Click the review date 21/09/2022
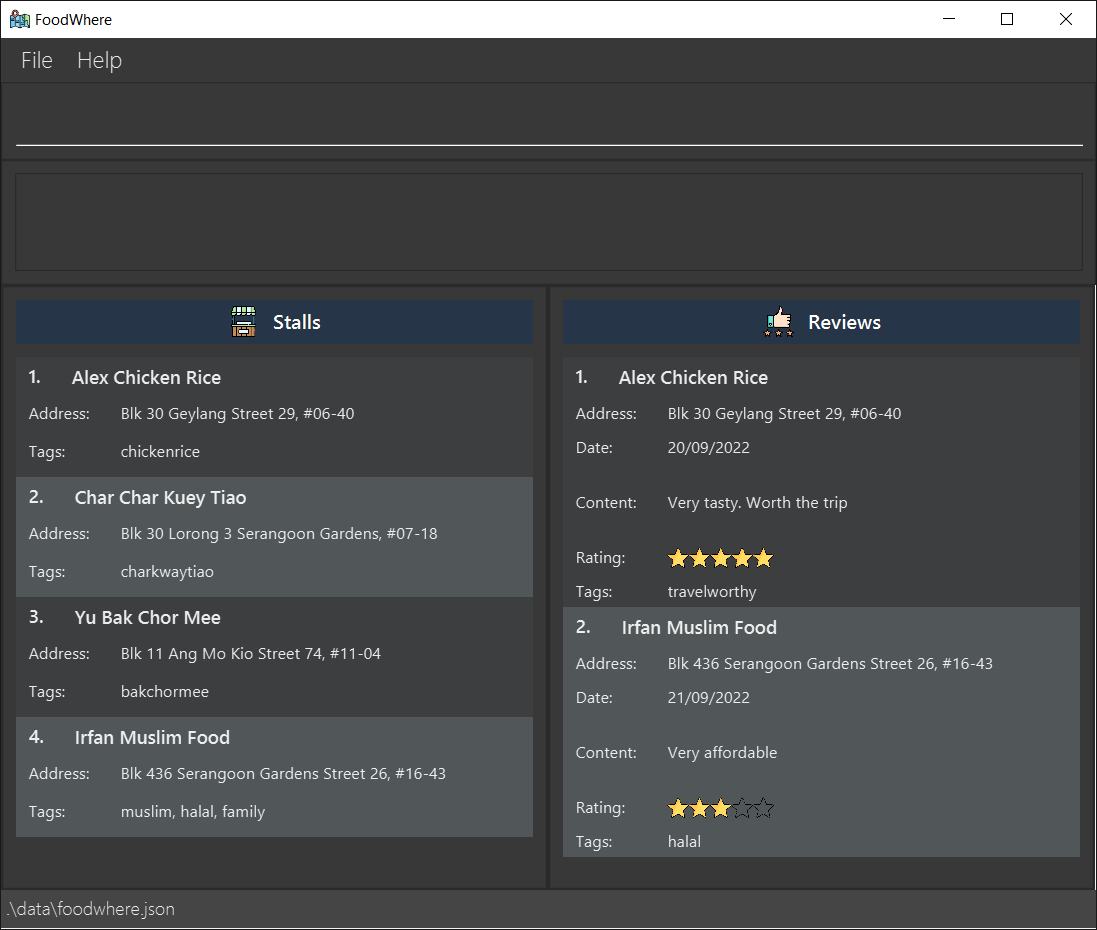The height and width of the screenshot is (930, 1097). [709, 698]
